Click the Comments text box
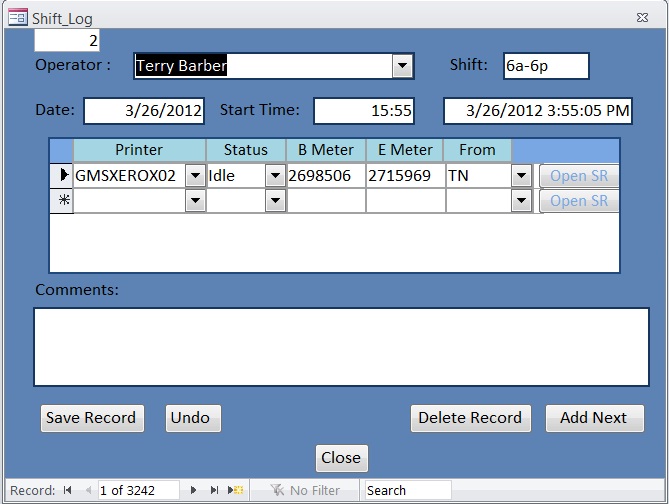669x504 pixels. pyautogui.click(x=341, y=347)
